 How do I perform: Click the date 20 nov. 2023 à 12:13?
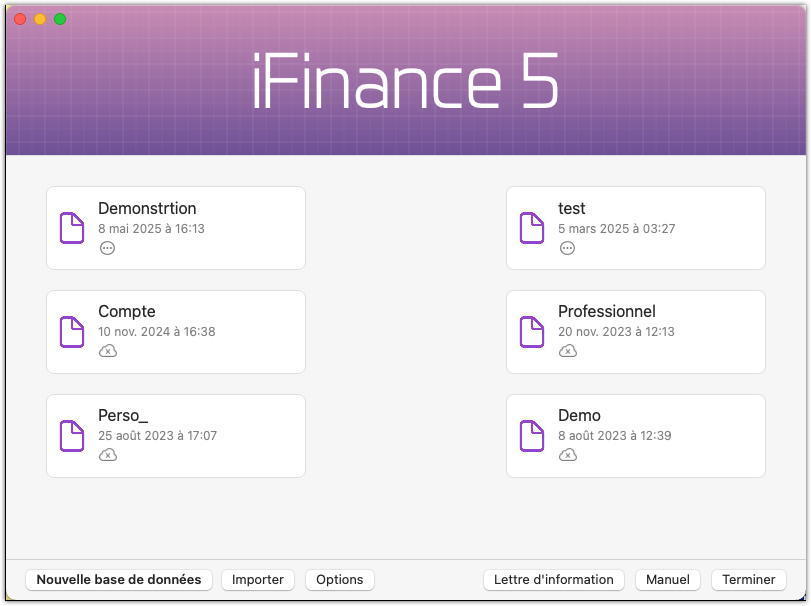(616, 331)
